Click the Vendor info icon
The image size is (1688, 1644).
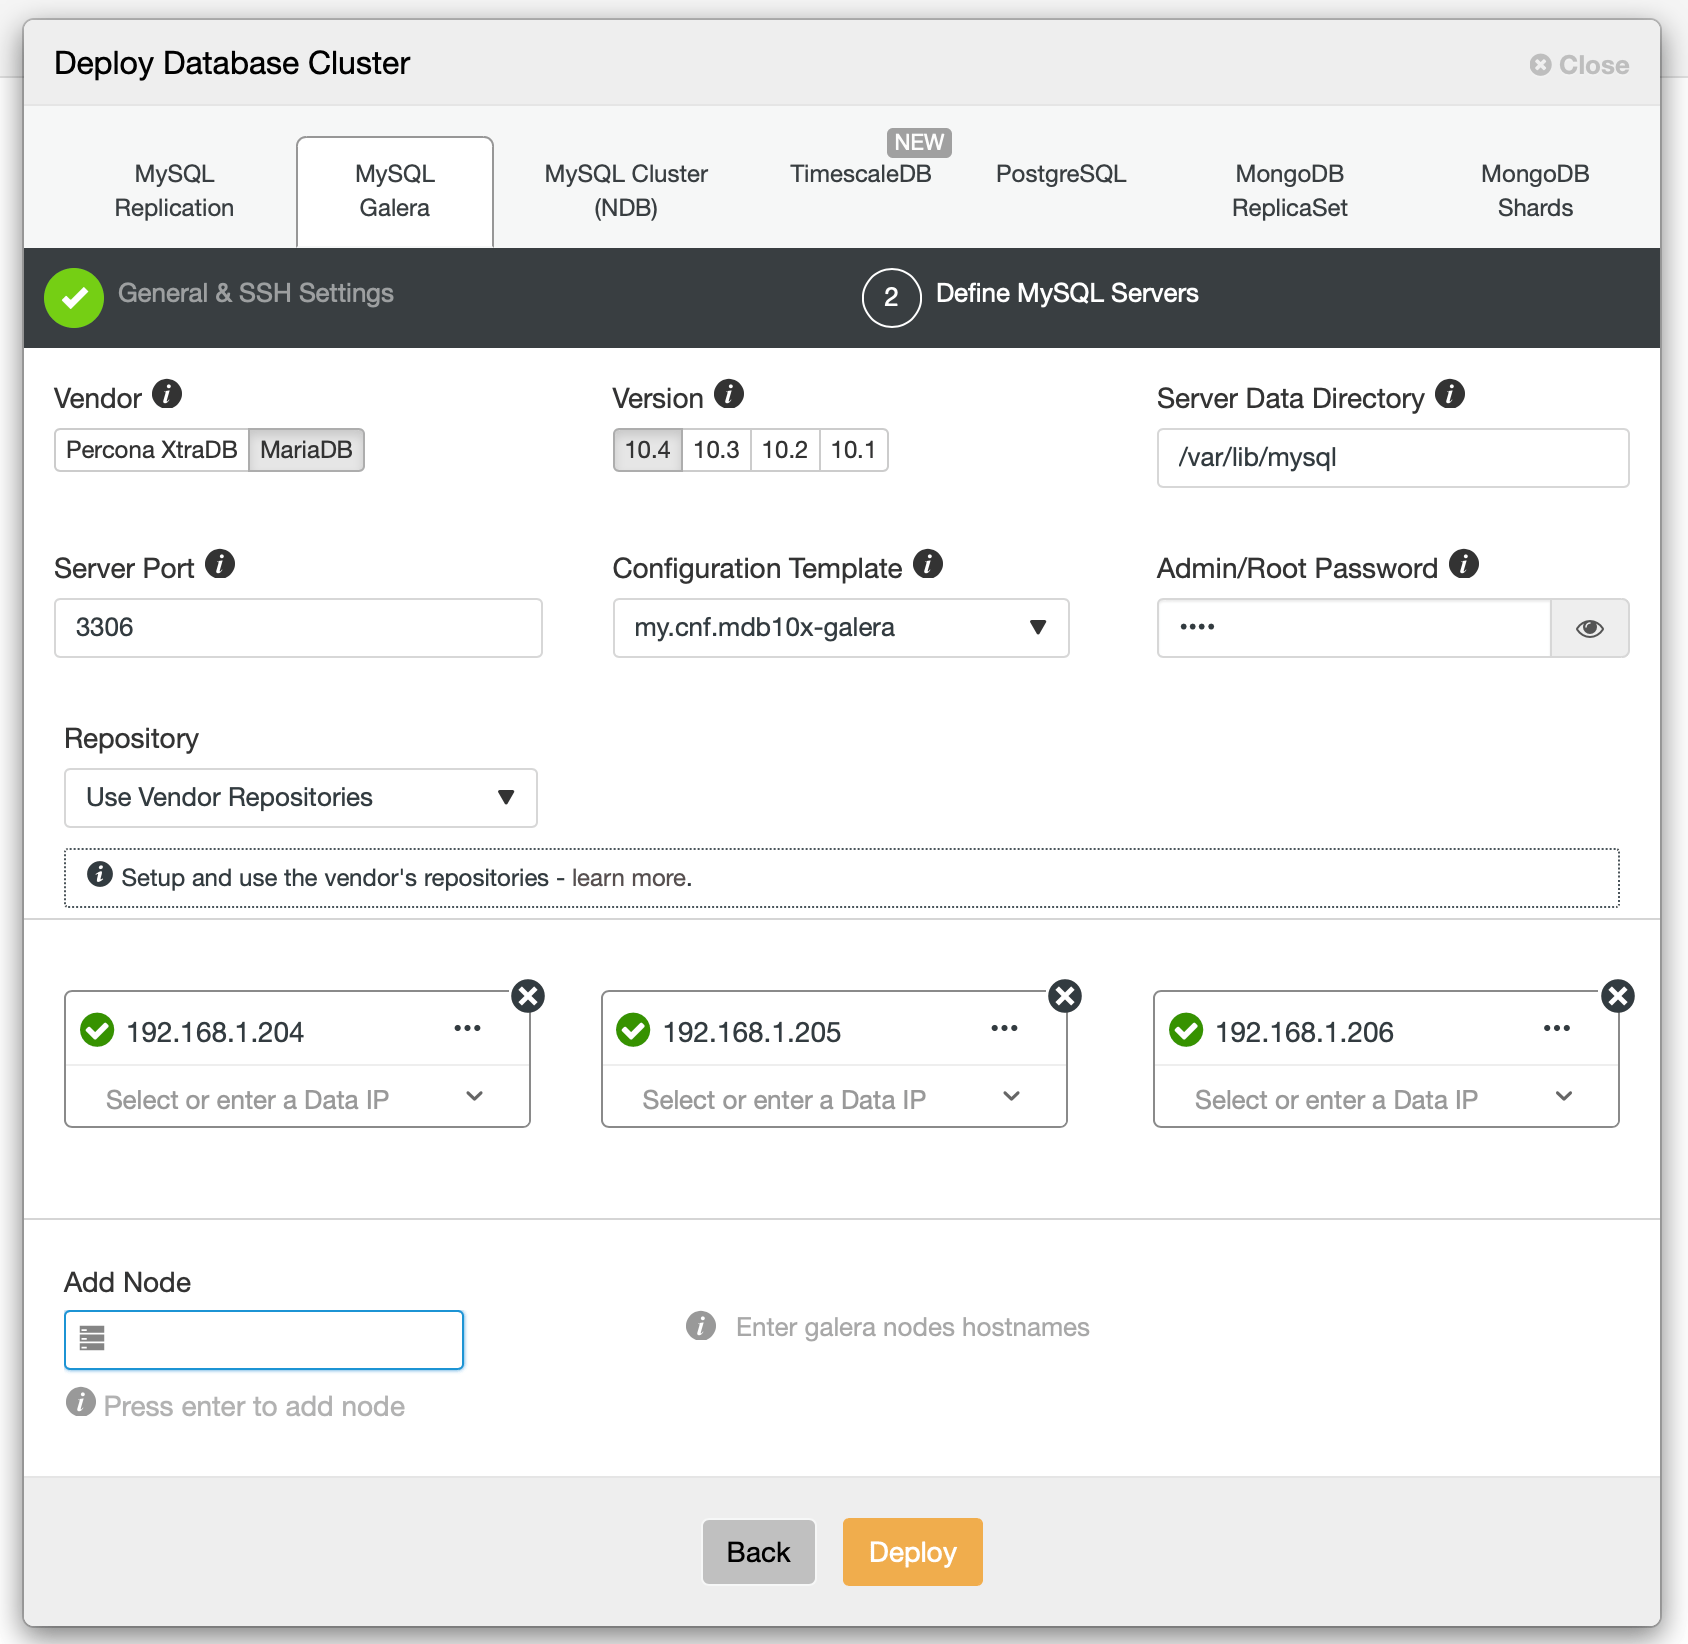tap(168, 393)
